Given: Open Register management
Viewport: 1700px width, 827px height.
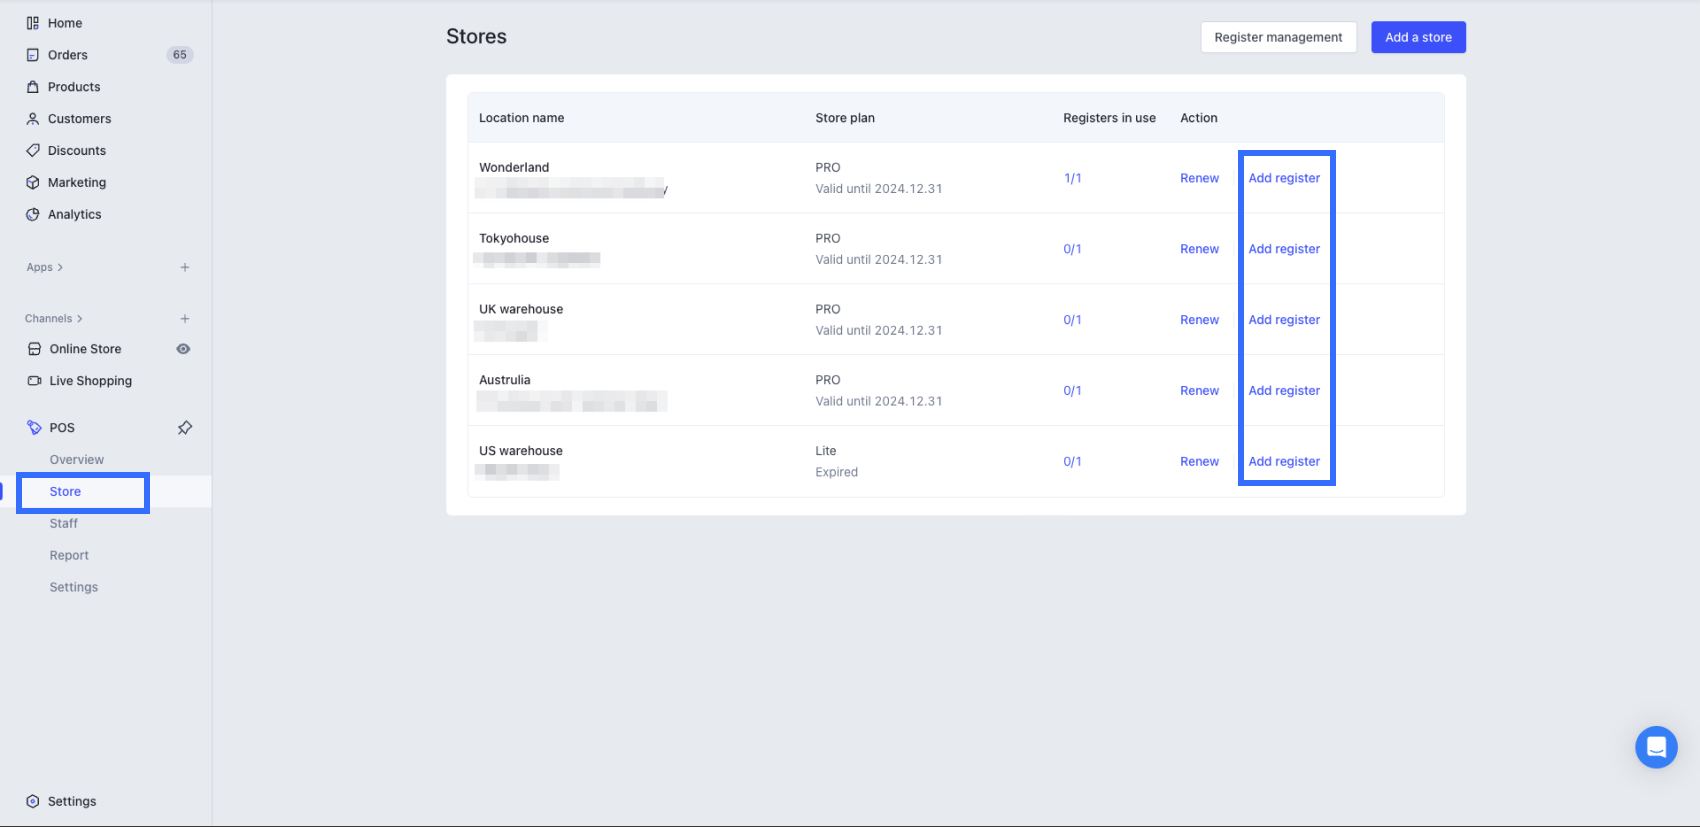Looking at the screenshot, I should tap(1278, 38).
